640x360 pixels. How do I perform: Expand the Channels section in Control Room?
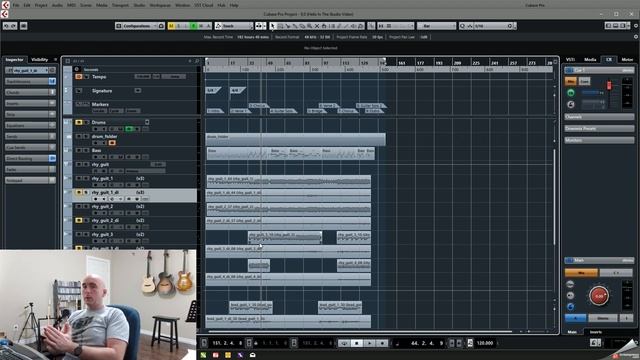(599, 117)
